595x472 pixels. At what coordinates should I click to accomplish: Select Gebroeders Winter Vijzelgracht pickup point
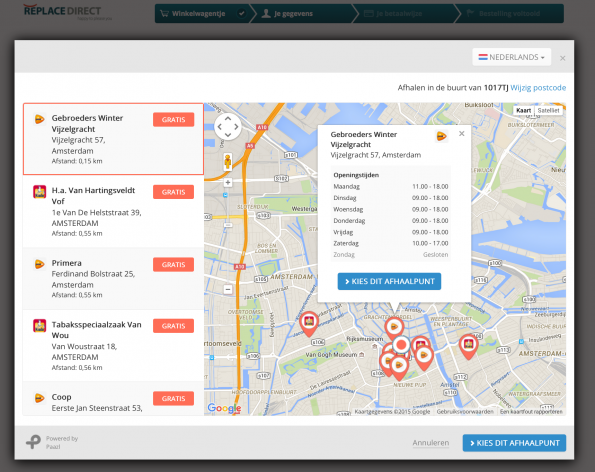tap(113, 139)
